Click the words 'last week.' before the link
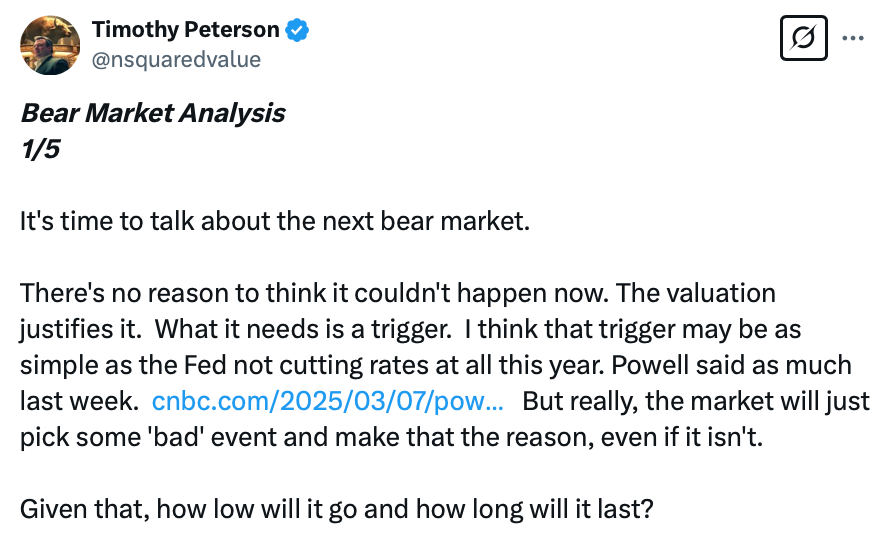Image resolution: width=890 pixels, height=545 pixels. coord(78,401)
